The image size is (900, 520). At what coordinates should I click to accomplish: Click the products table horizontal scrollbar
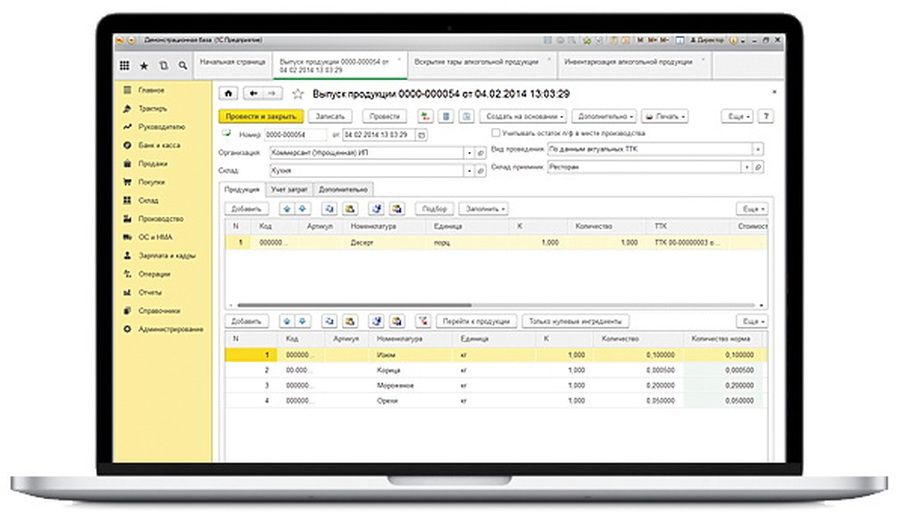[x=354, y=305]
